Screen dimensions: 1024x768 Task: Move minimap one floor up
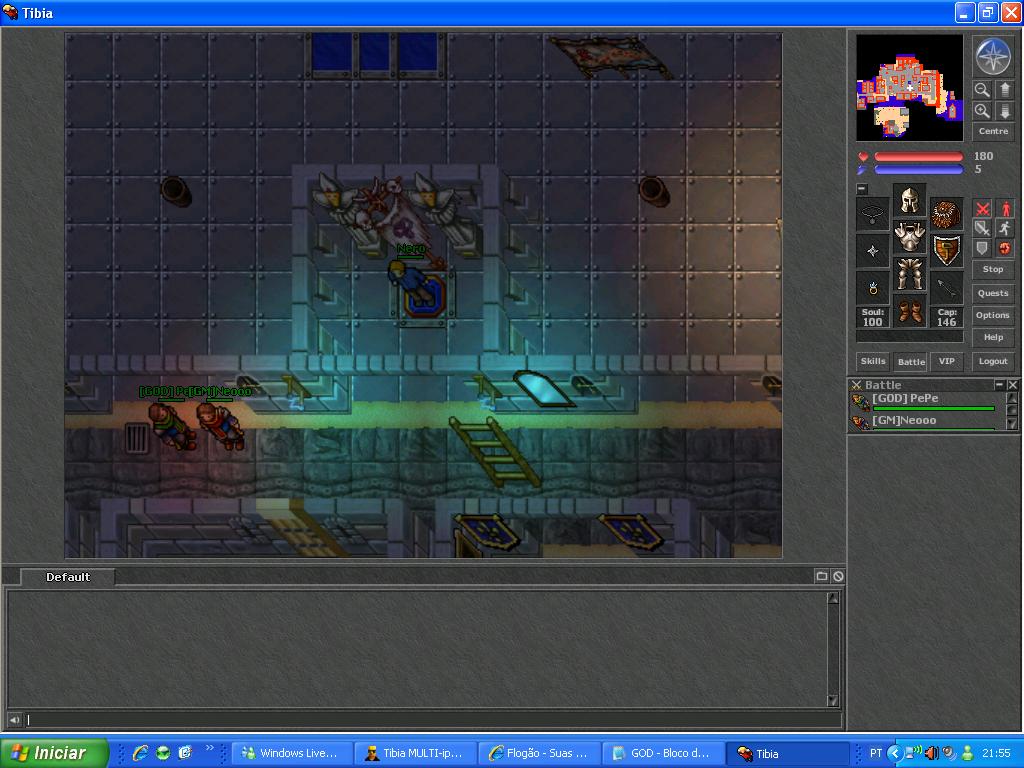(1004, 89)
